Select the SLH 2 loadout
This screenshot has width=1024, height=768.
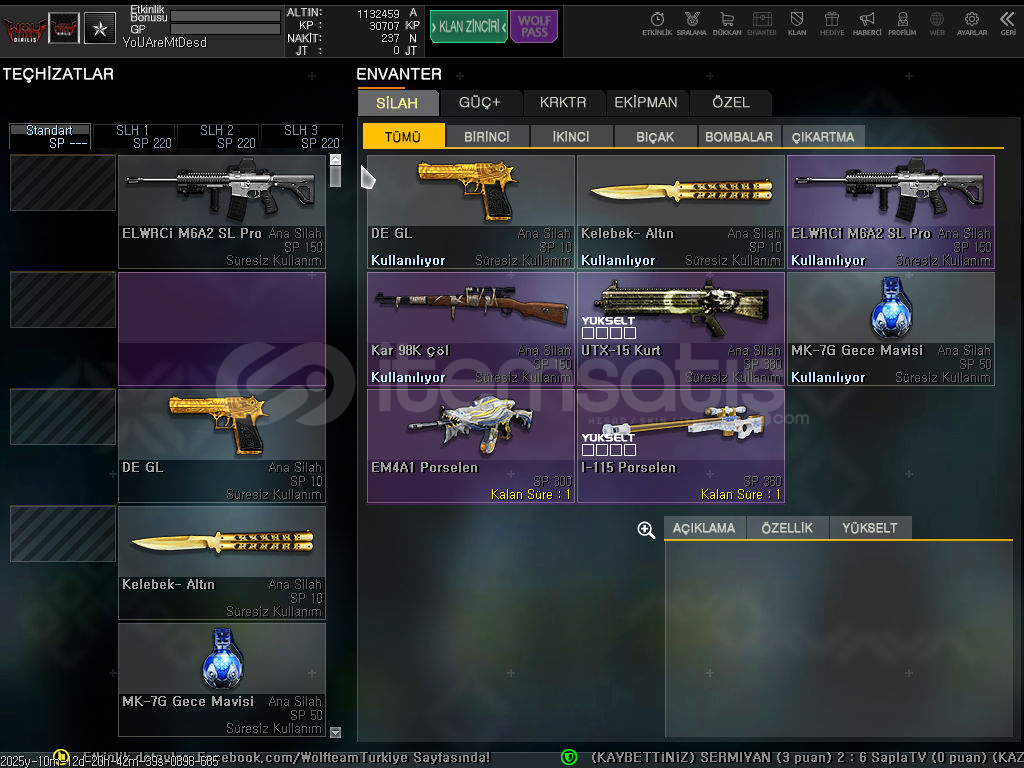(x=218, y=136)
